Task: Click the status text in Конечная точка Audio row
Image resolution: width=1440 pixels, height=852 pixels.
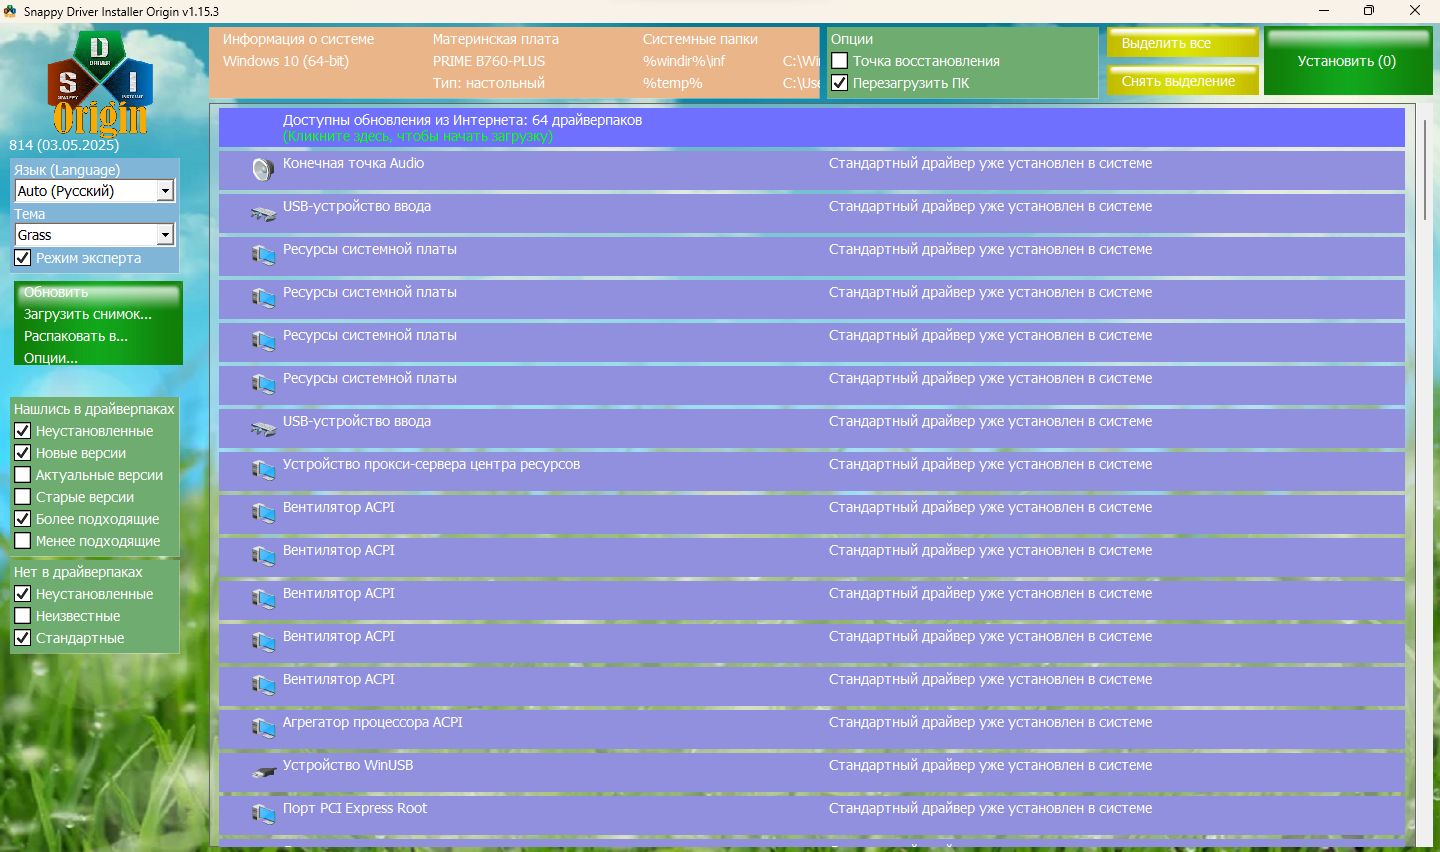Action: coord(990,163)
